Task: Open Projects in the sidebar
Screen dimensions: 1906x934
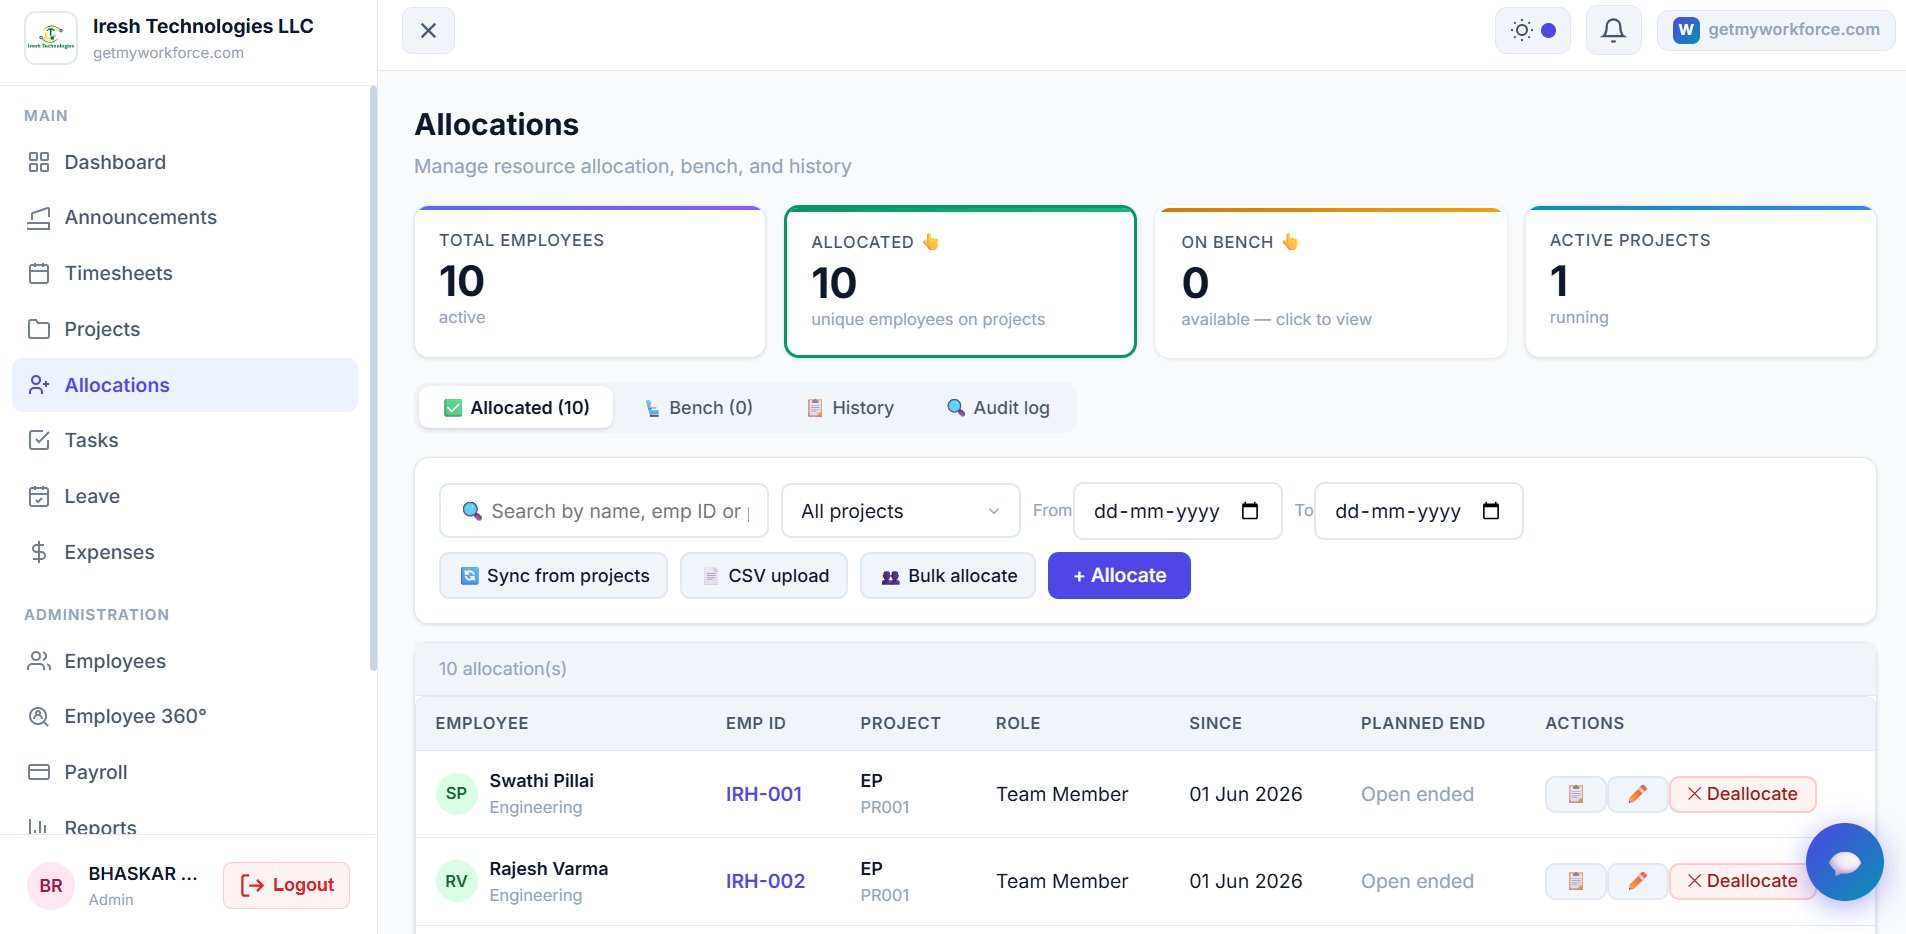Action: [x=185, y=329]
